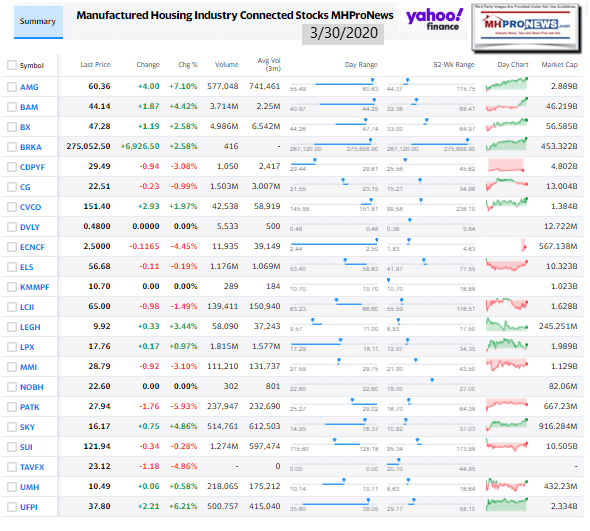The image size is (590, 531).
Task: Sort by Last Price column header
Action: coord(95,65)
